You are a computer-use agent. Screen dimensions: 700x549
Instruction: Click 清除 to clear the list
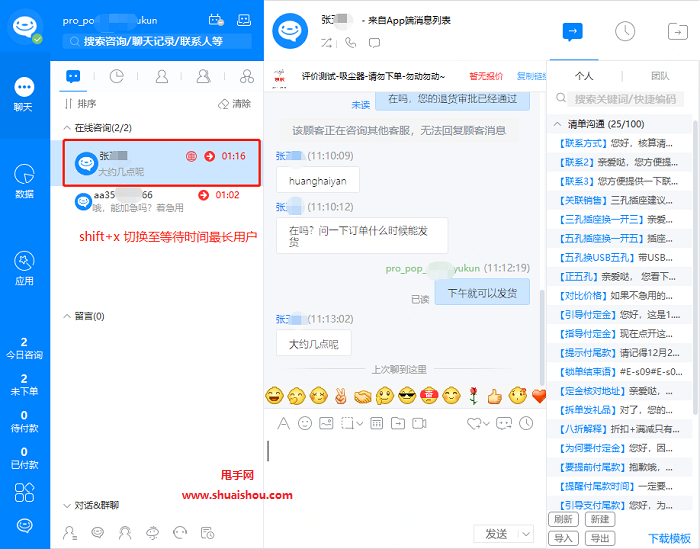(234, 104)
